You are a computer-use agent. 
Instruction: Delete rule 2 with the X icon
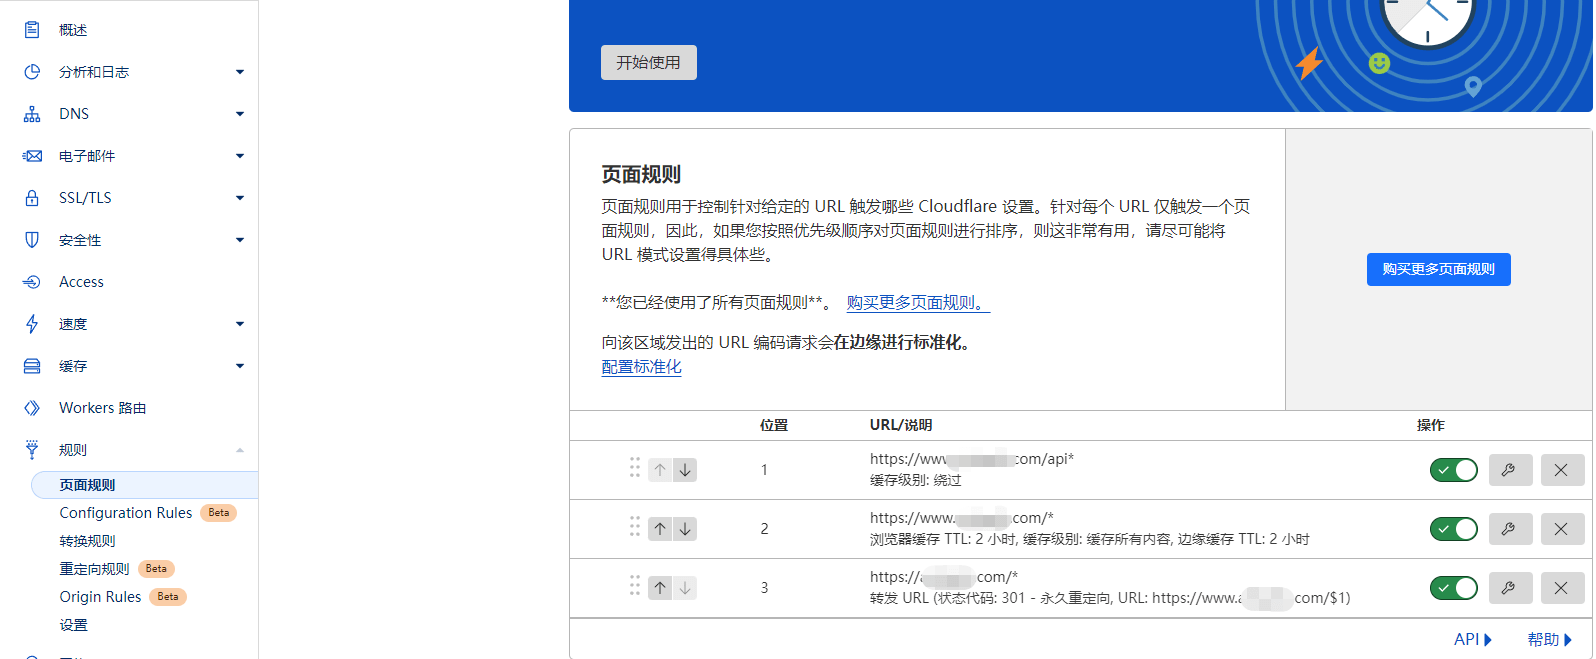point(1562,529)
